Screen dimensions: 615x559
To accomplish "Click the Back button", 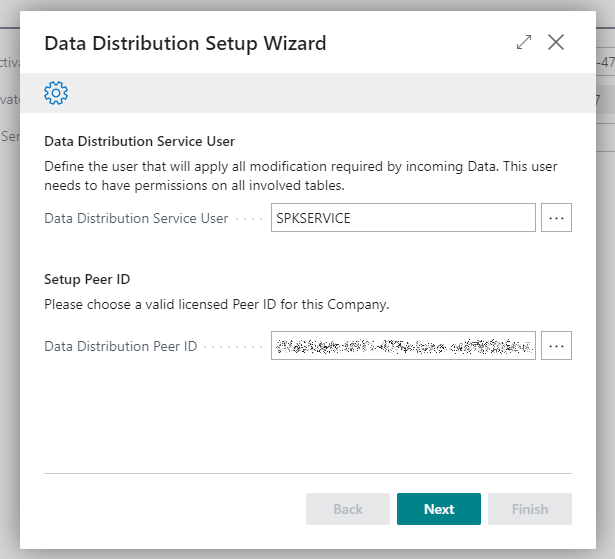I will click(347, 509).
